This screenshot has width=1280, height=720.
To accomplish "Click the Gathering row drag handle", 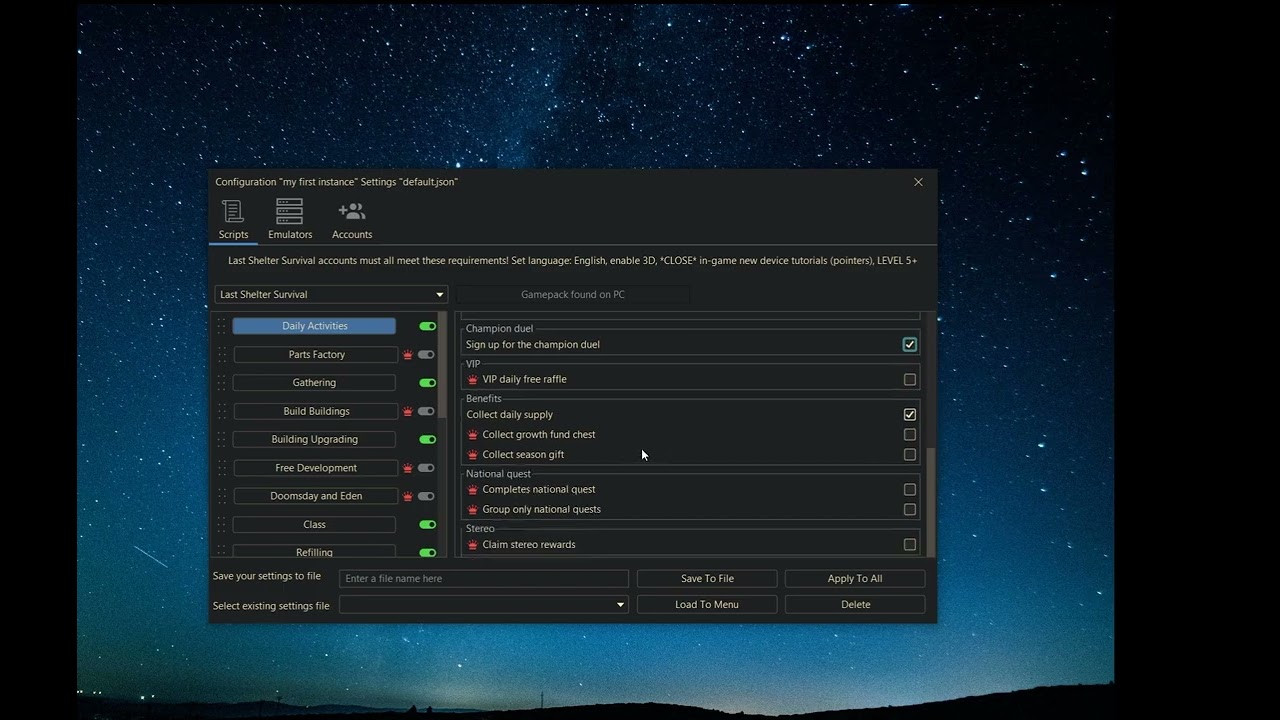I will coord(222,383).
